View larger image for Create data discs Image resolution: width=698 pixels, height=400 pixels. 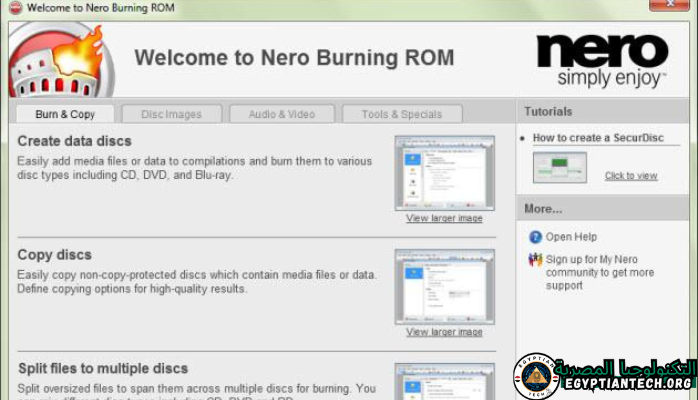tap(444, 218)
